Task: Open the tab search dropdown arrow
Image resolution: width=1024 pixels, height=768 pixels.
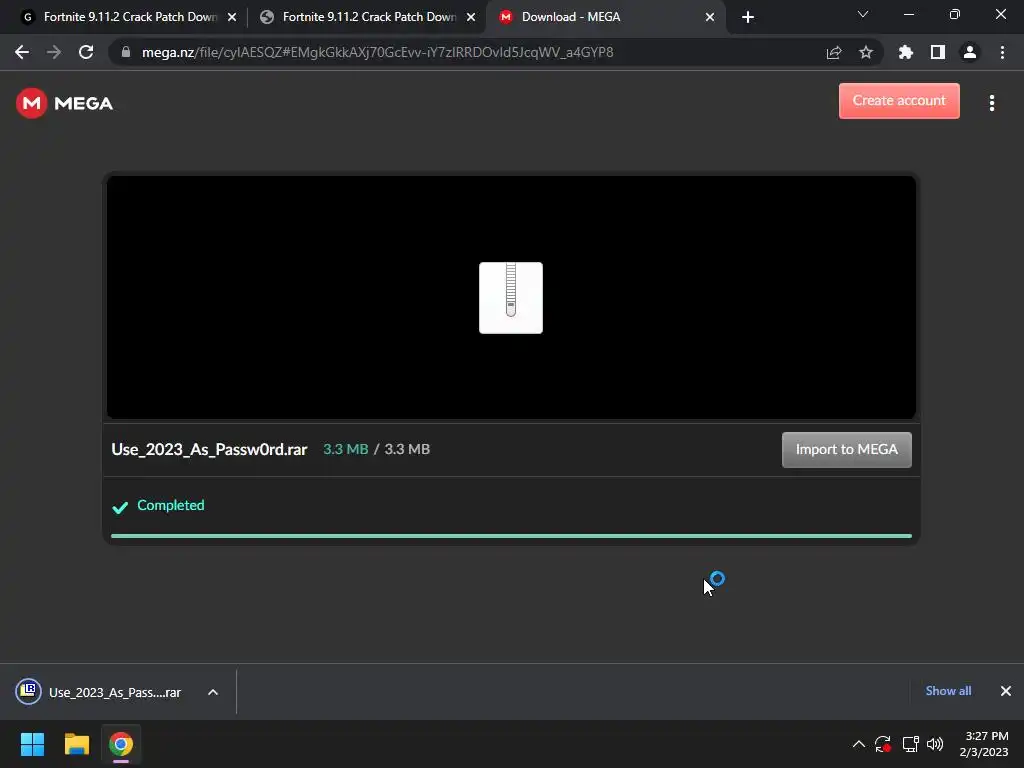Action: tap(863, 14)
